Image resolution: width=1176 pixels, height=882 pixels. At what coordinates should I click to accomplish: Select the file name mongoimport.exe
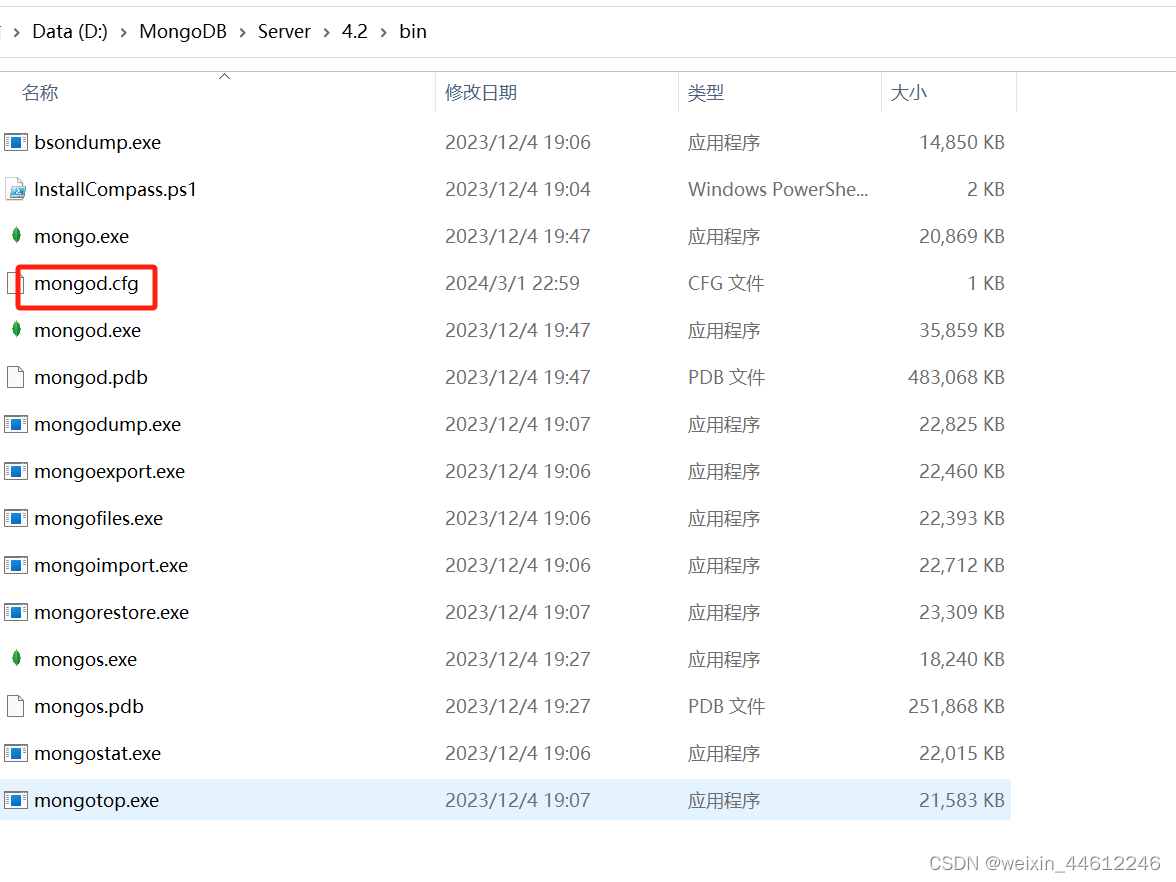point(111,566)
